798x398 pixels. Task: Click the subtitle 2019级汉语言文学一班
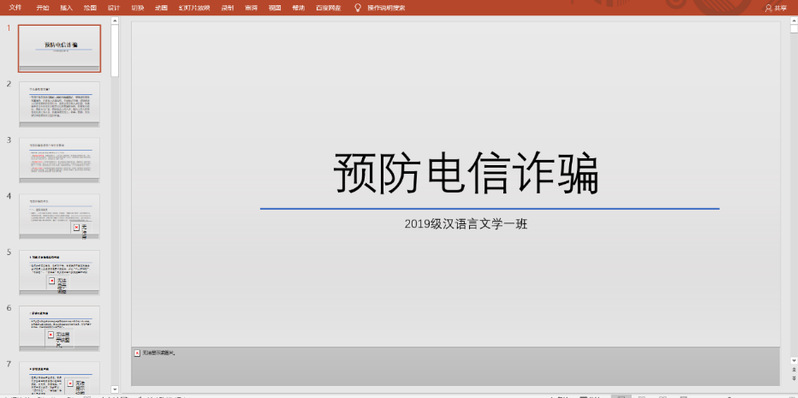point(466,224)
